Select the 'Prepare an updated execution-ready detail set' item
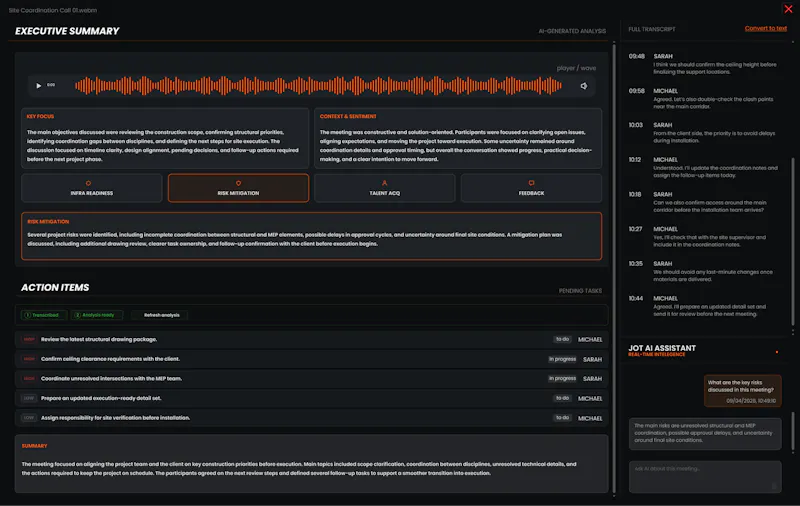Image resolution: width=800 pixels, height=506 pixels. pos(311,398)
